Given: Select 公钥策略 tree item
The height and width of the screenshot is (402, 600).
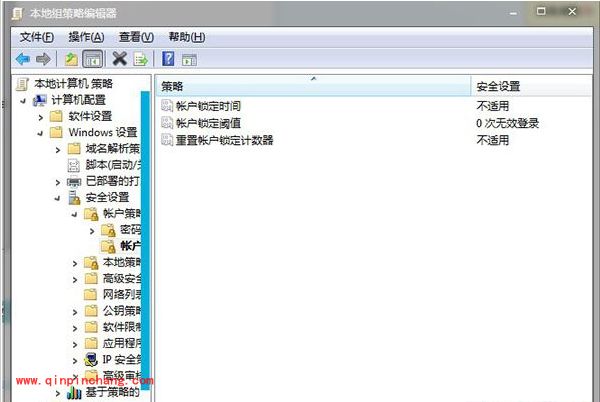Looking at the screenshot, I should tap(122, 311).
